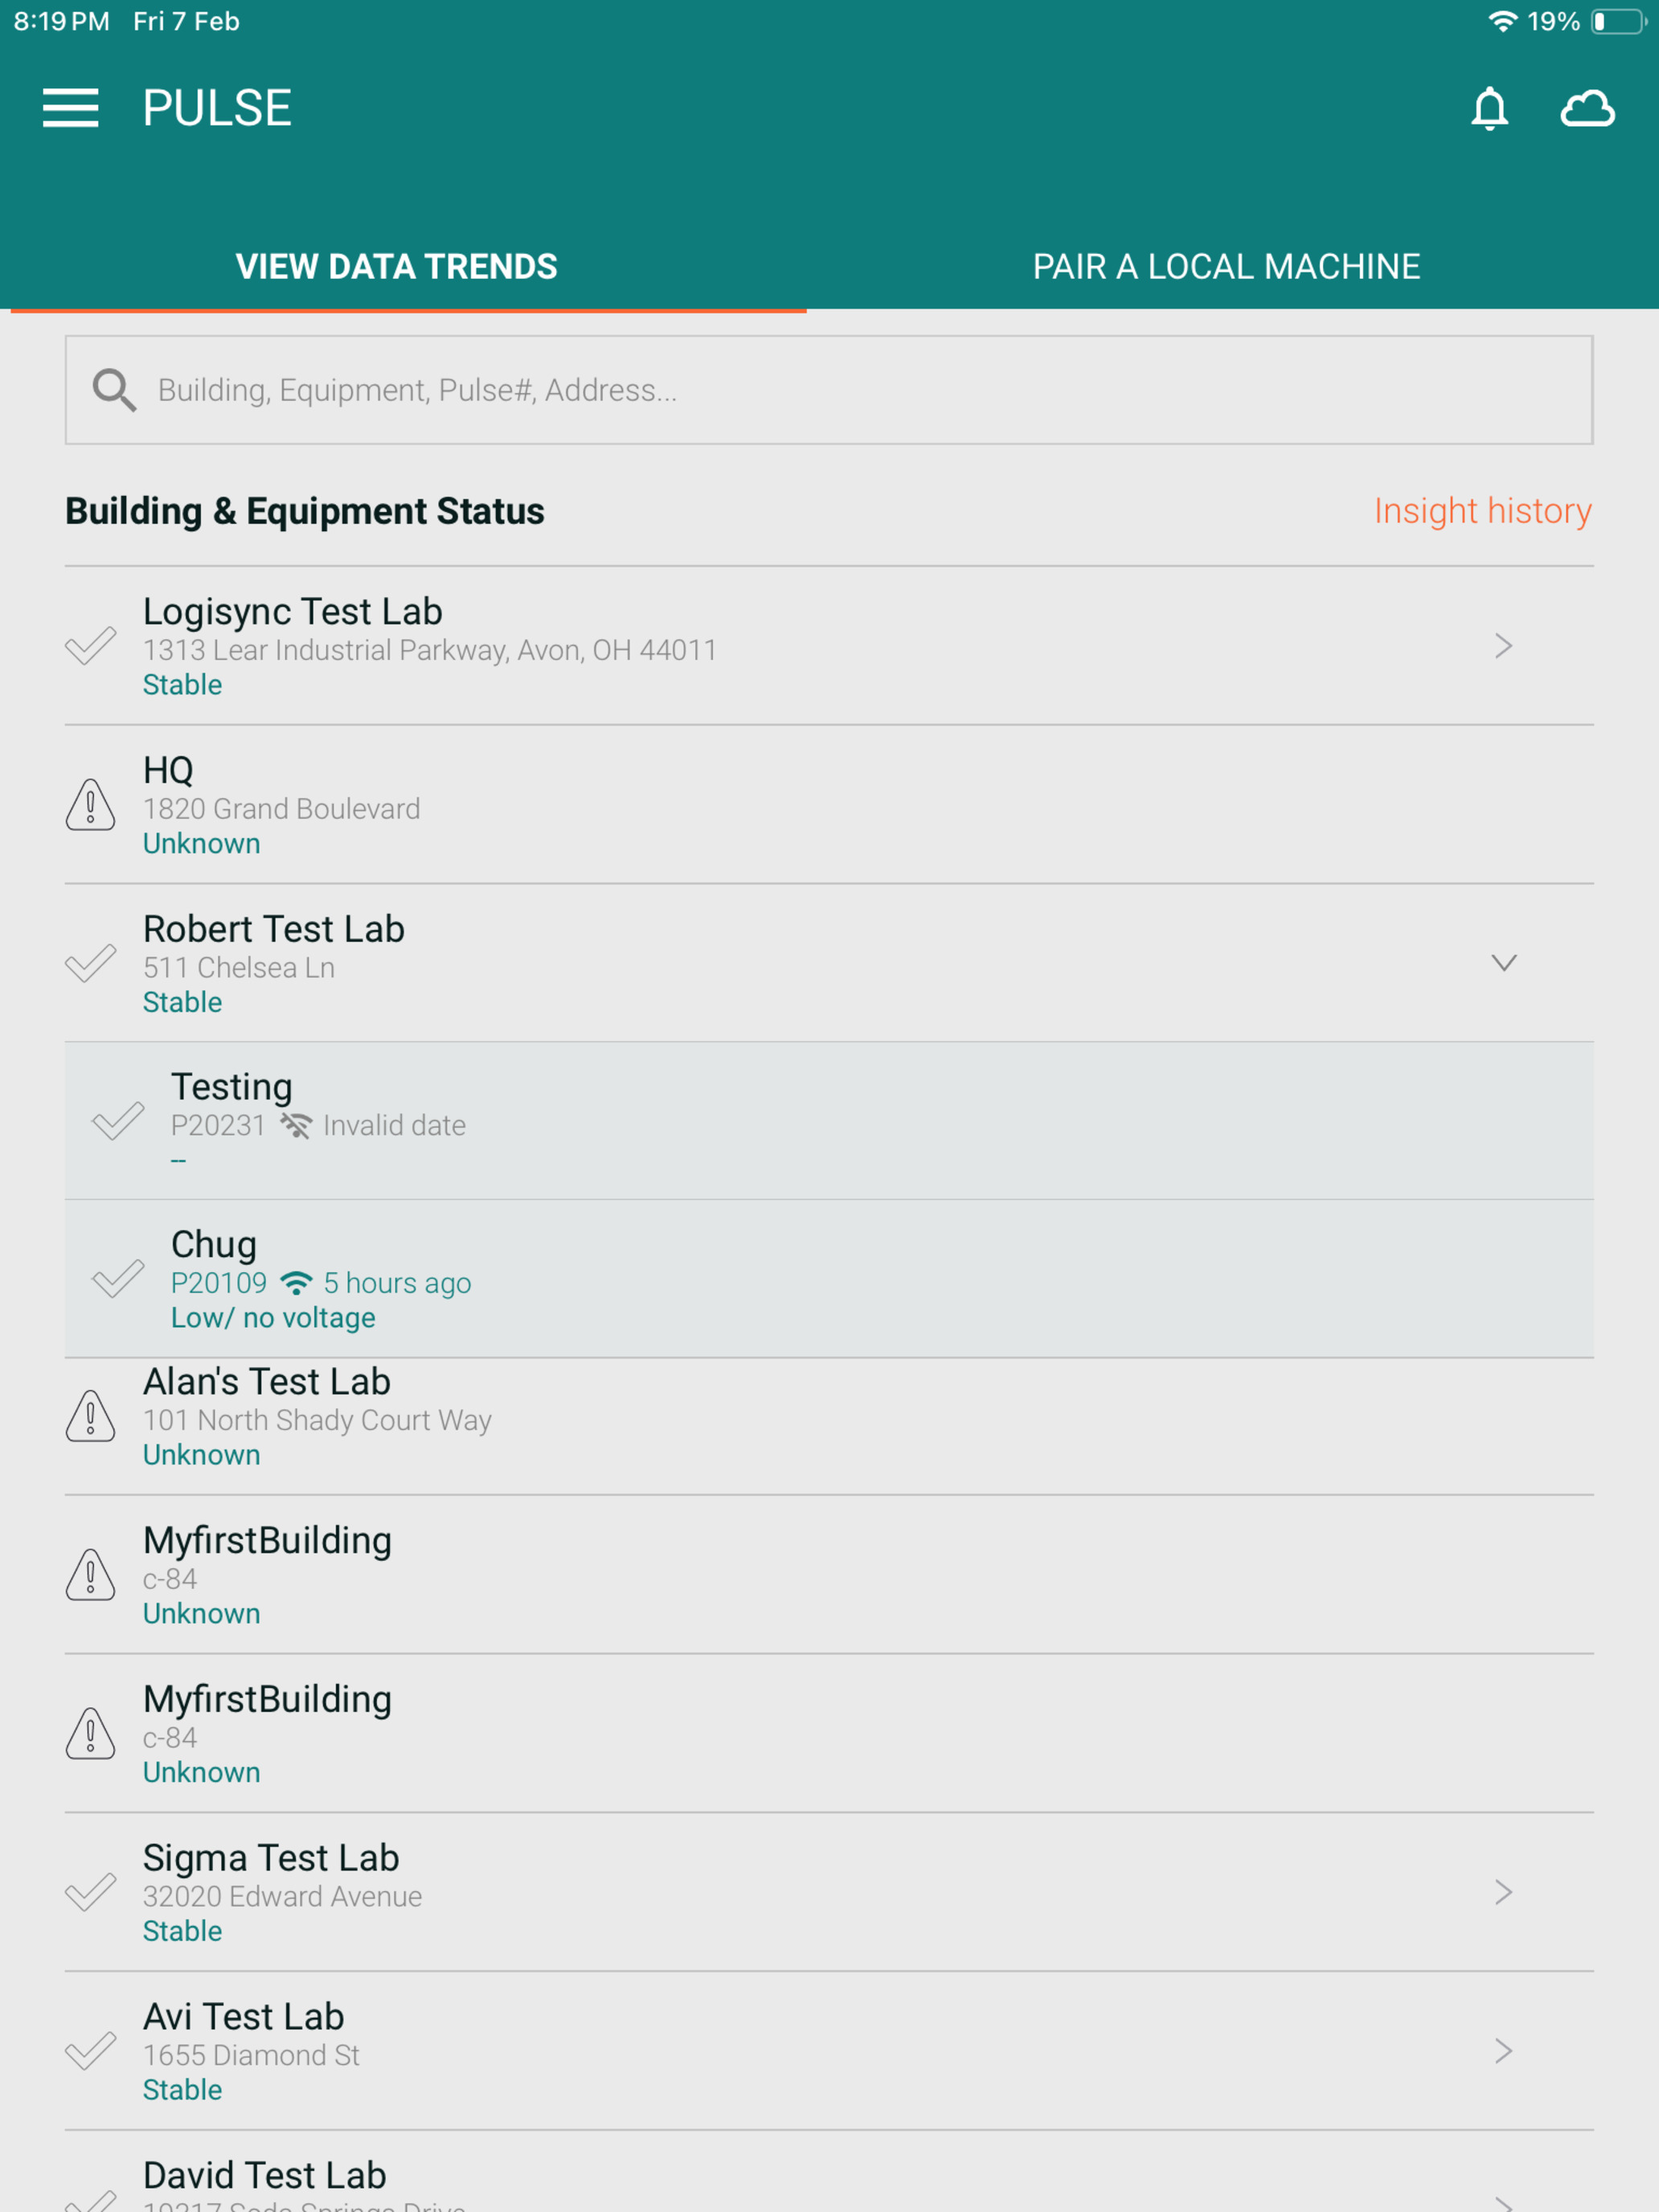Collapse Robert Test Lab chevron
Screen dimensions: 1659x2212
click(1503, 963)
